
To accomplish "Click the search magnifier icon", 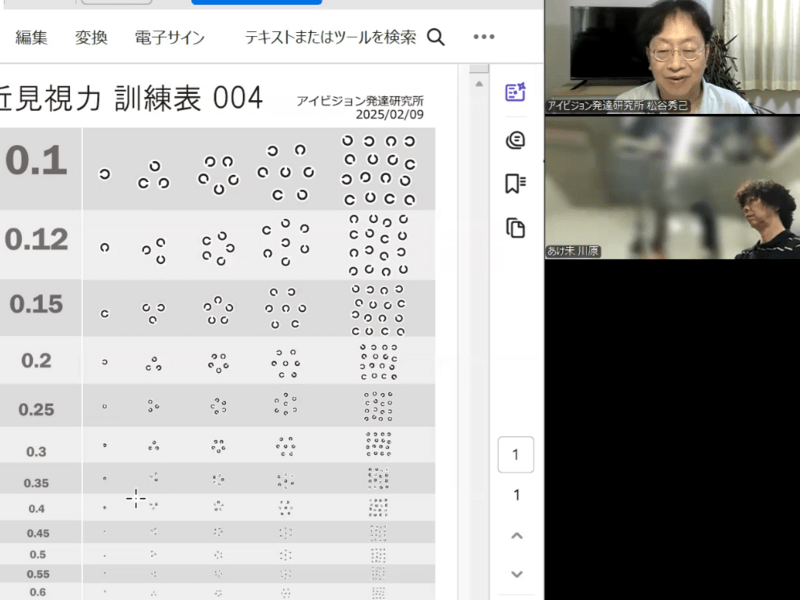I will (436, 37).
